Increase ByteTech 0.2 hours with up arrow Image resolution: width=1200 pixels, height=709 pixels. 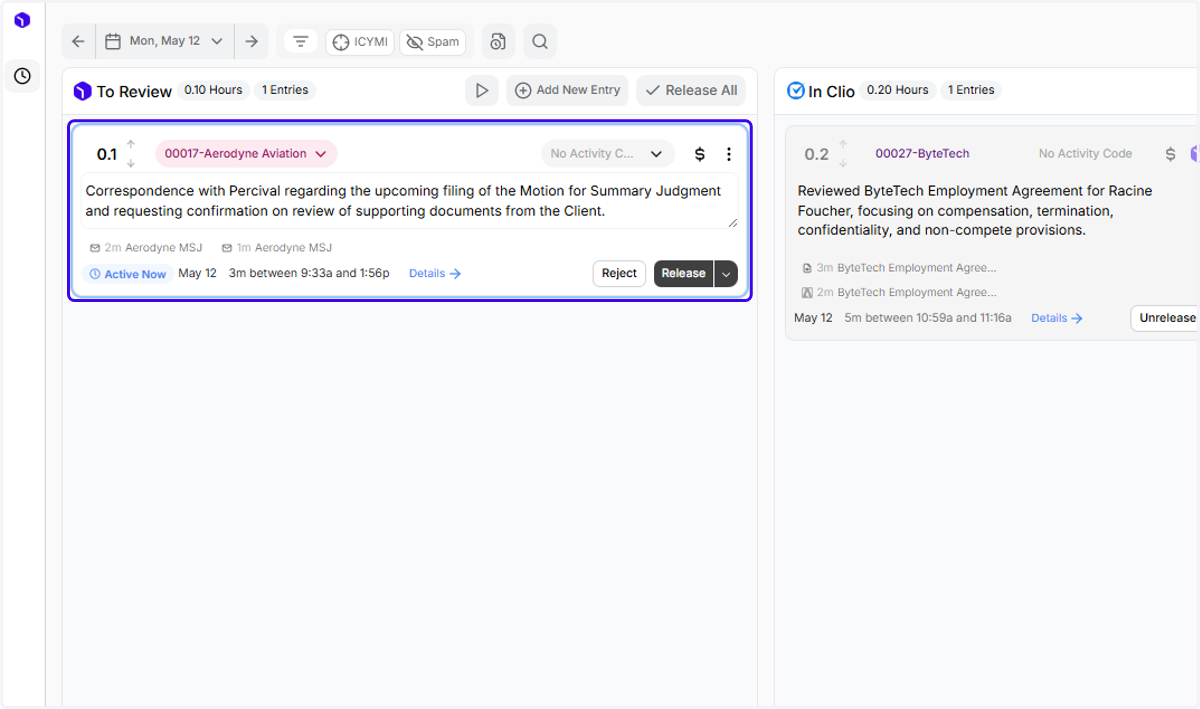843,145
